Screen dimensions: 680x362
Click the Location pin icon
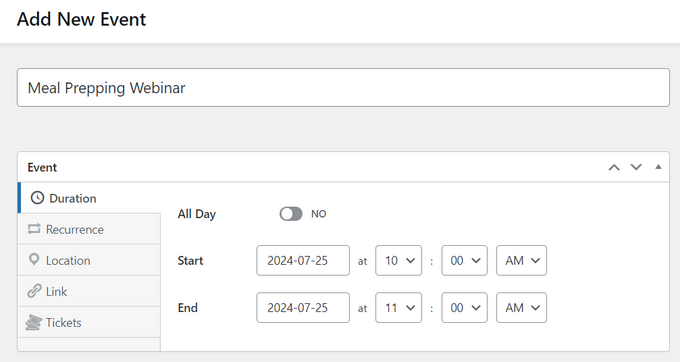coord(34,260)
